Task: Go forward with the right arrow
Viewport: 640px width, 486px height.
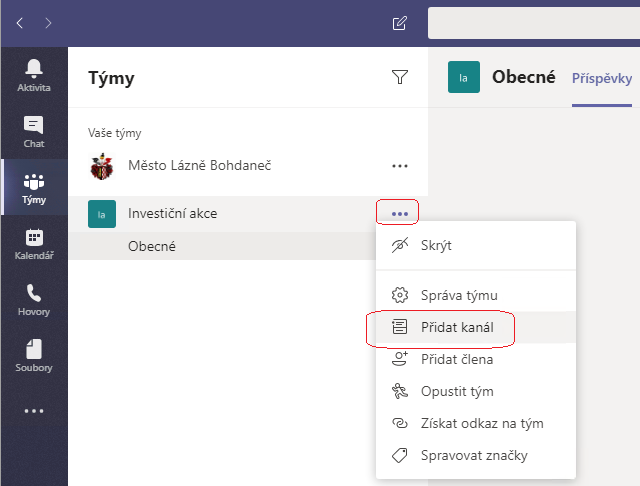Action: (x=48, y=23)
